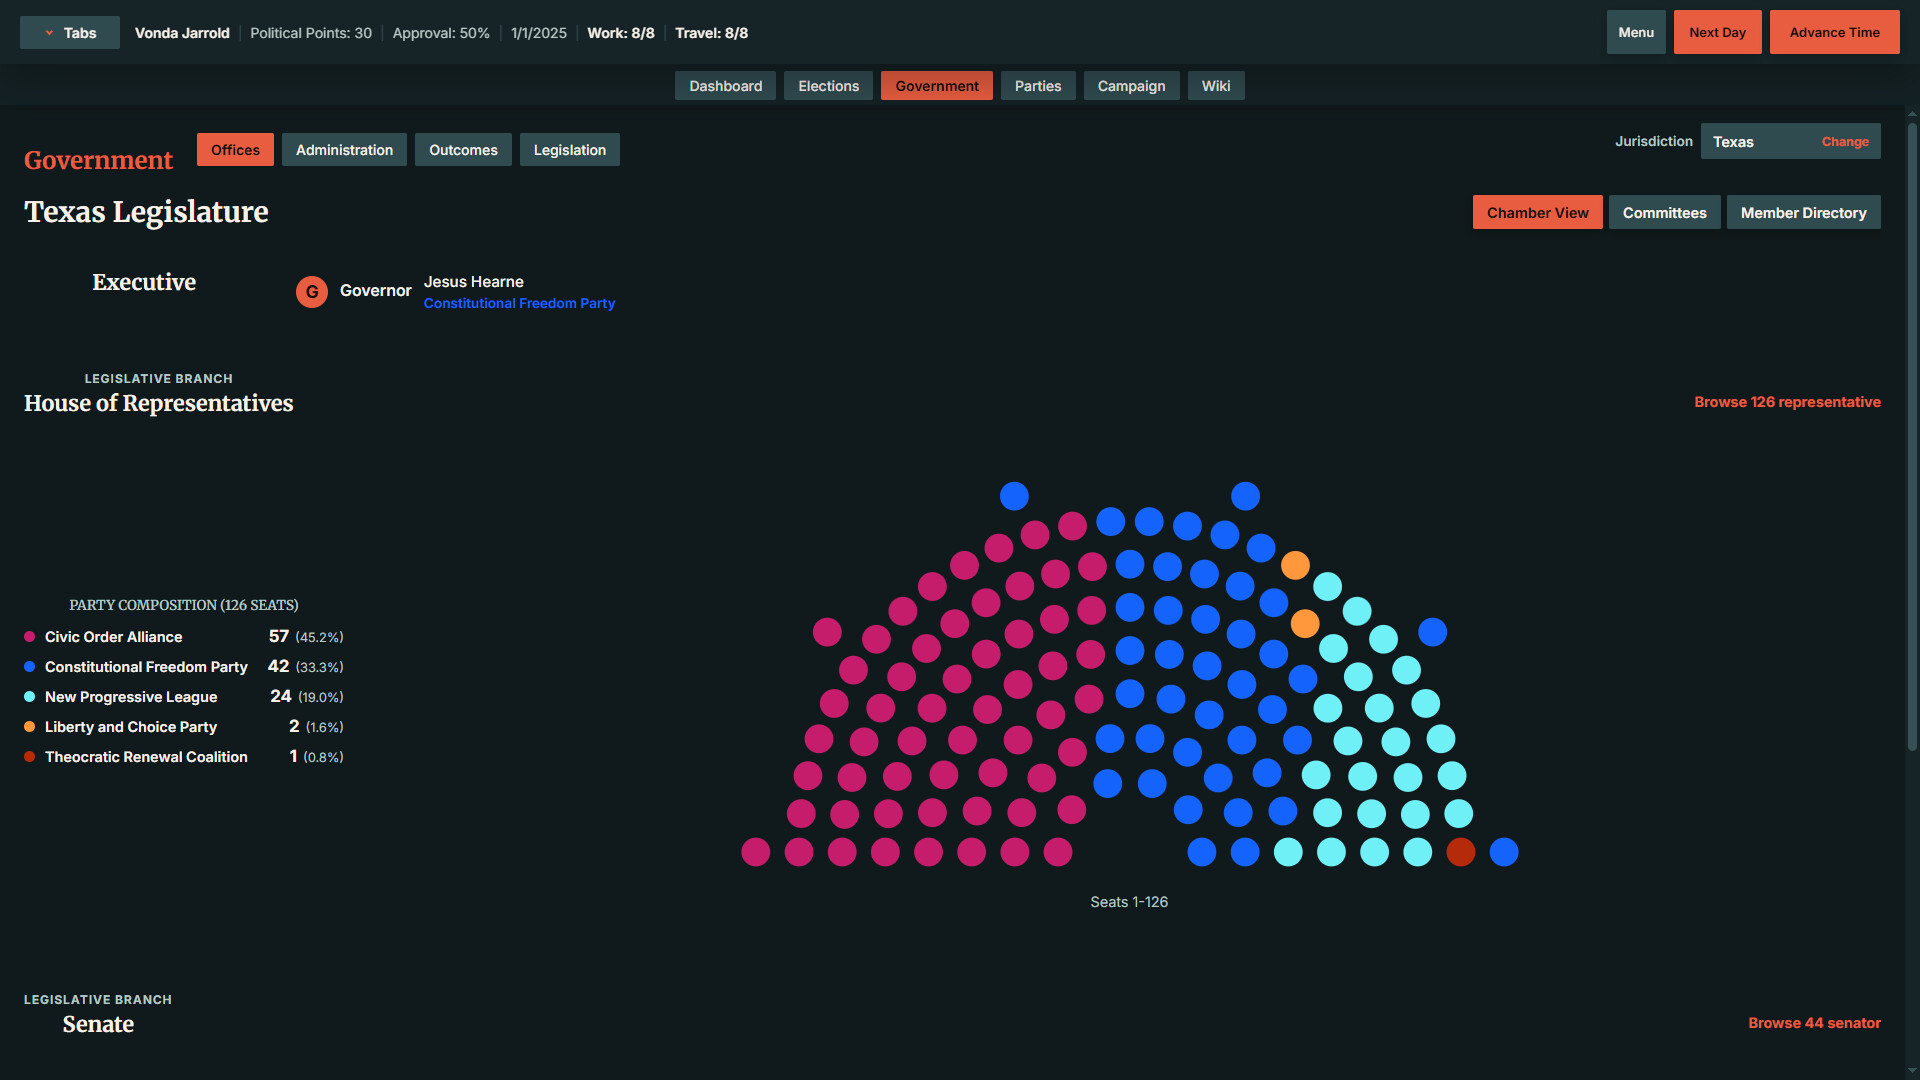Click Browse 126 representative link

[x=1787, y=402]
